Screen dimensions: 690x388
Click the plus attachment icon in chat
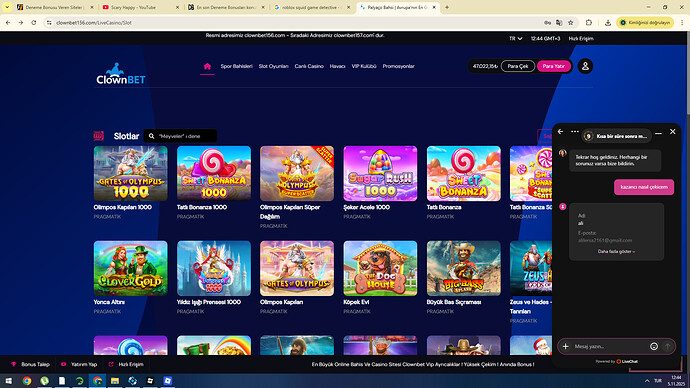(565, 347)
